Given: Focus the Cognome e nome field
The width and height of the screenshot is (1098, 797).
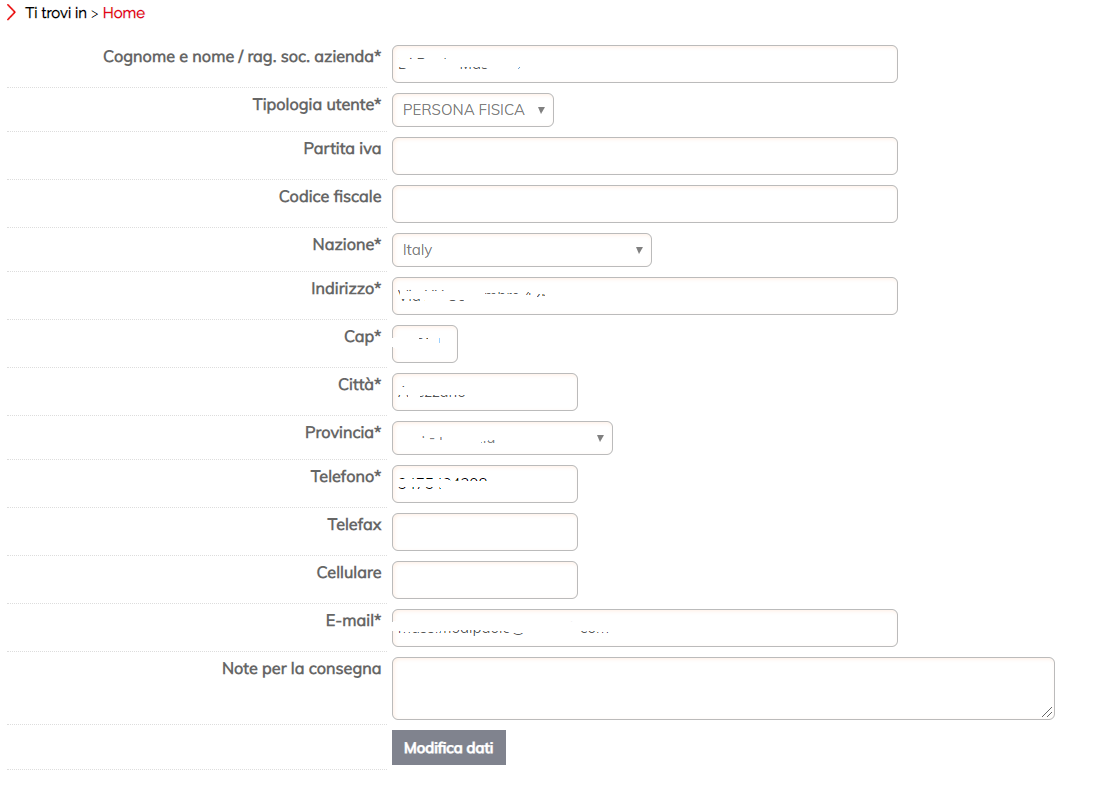Looking at the screenshot, I should [x=644, y=64].
